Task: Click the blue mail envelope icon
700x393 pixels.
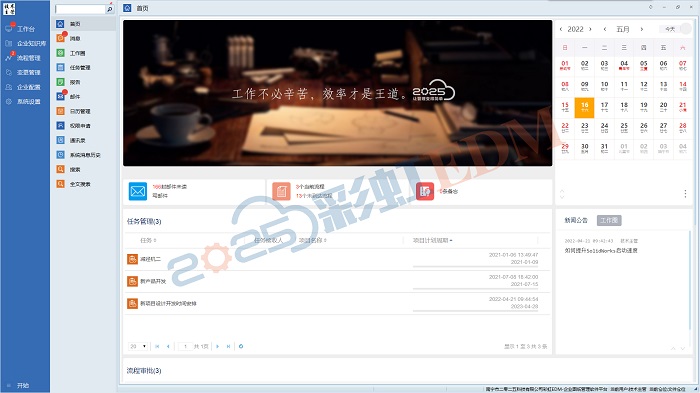Action: pos(138,191)
